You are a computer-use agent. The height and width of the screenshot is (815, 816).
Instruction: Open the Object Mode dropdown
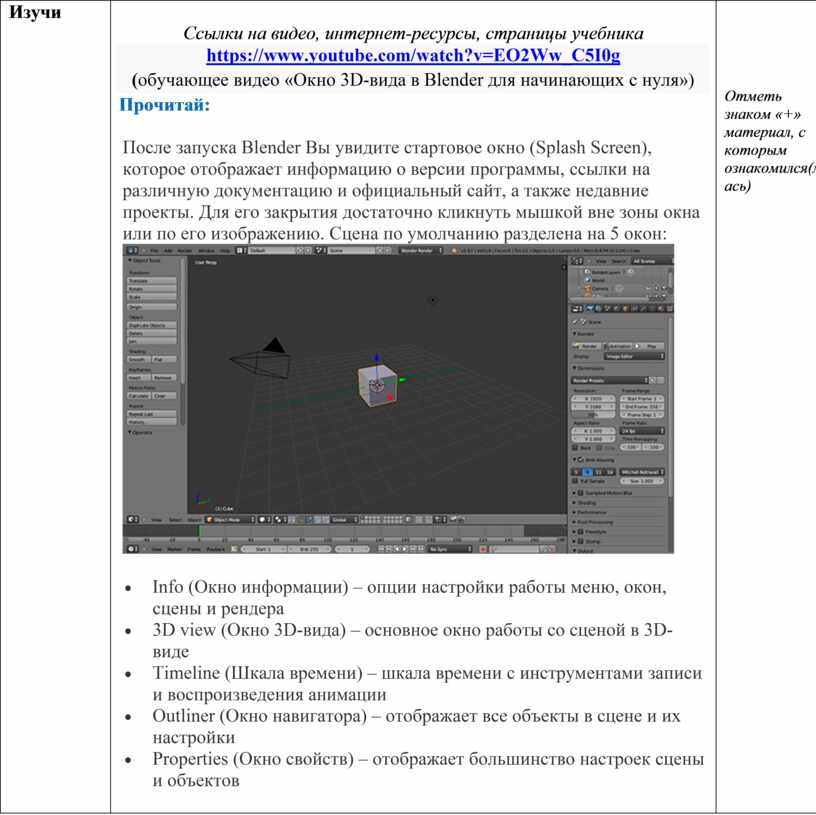click(x=230, y=519)
